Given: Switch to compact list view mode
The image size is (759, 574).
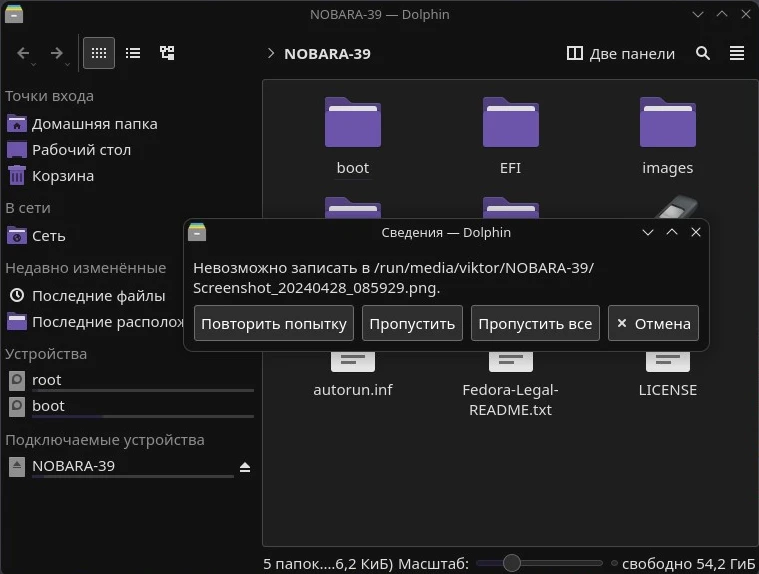Looking at the screenshot, I should [x=133, y=53].
